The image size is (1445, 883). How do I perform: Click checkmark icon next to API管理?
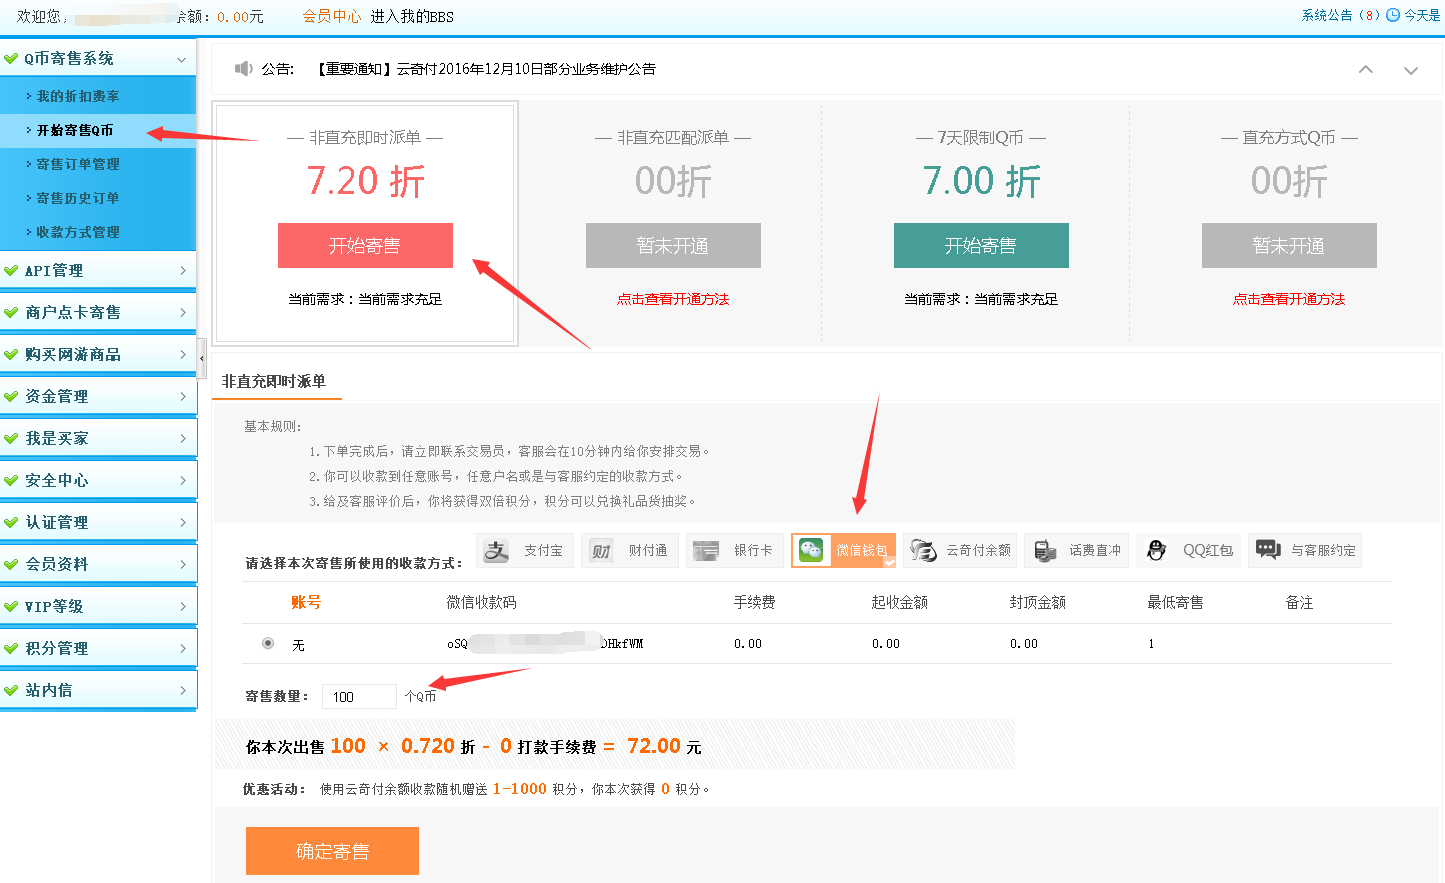pos(11,270)
